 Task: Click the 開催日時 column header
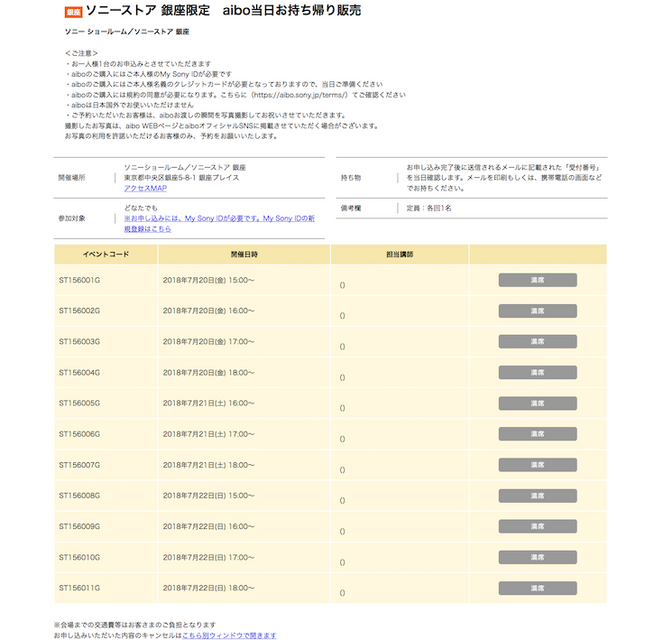tap(244, 254)
